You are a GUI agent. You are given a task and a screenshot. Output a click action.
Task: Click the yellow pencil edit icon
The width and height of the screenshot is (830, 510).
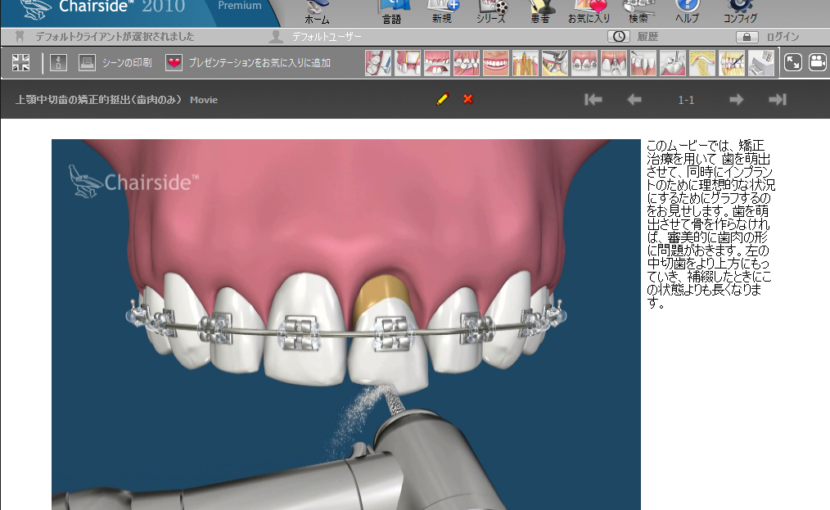(x=443, y=99)
